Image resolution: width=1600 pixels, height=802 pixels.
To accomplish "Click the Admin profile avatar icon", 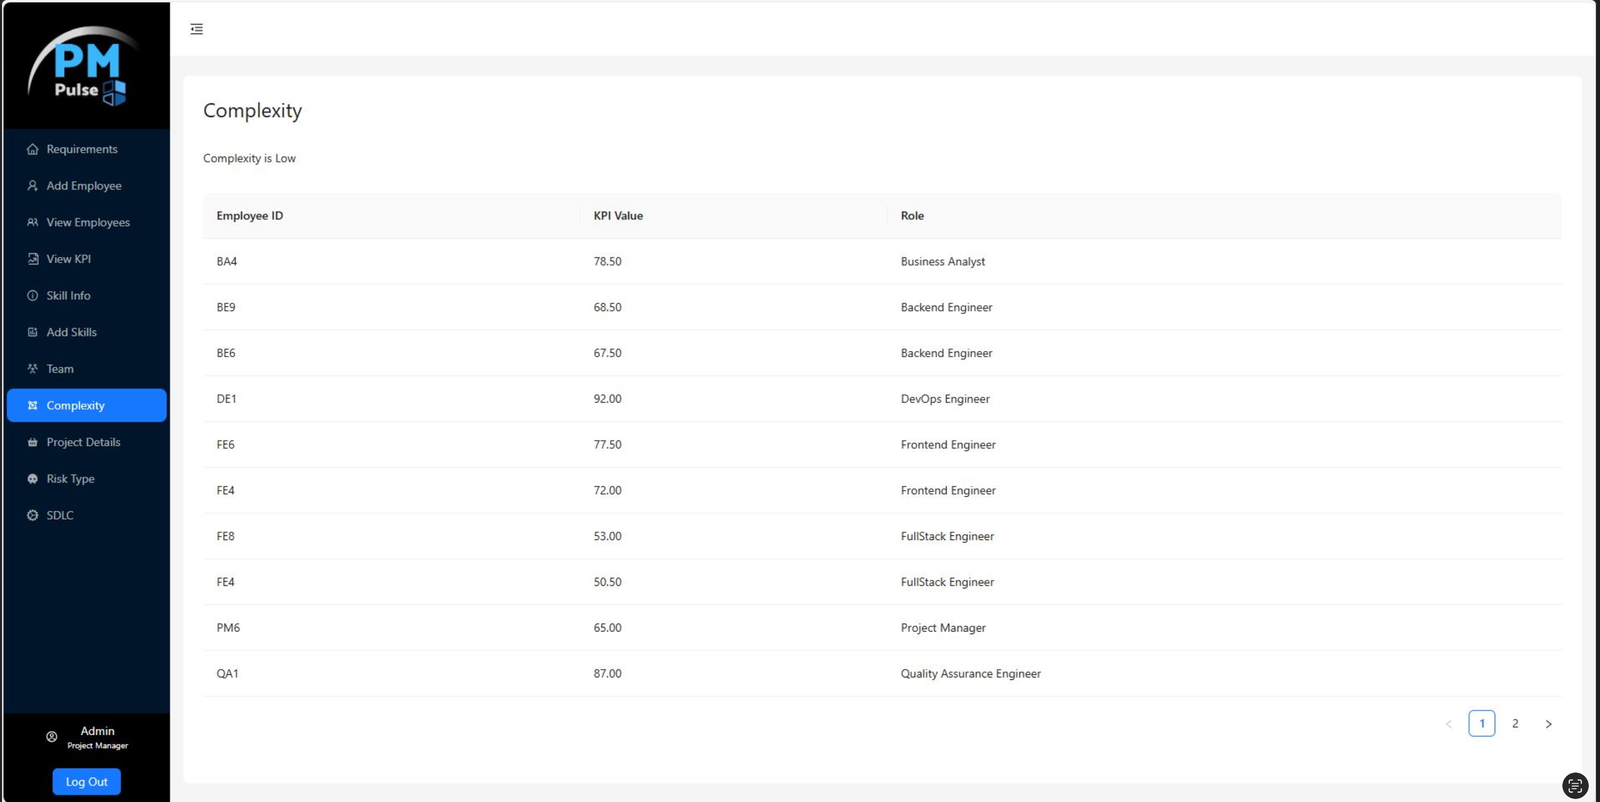I will click(52, 737).
